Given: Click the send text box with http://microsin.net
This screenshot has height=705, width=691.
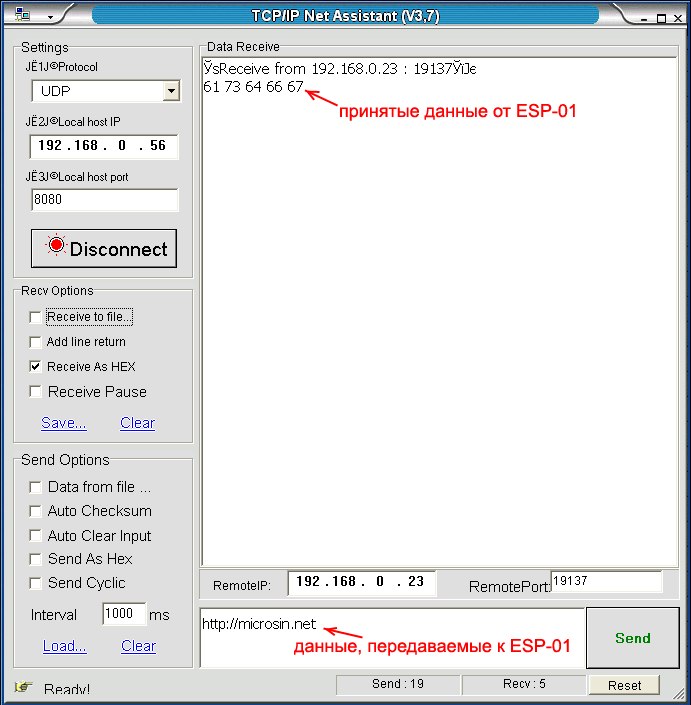Looking at the screenshot, I should [x=392, y=638].
